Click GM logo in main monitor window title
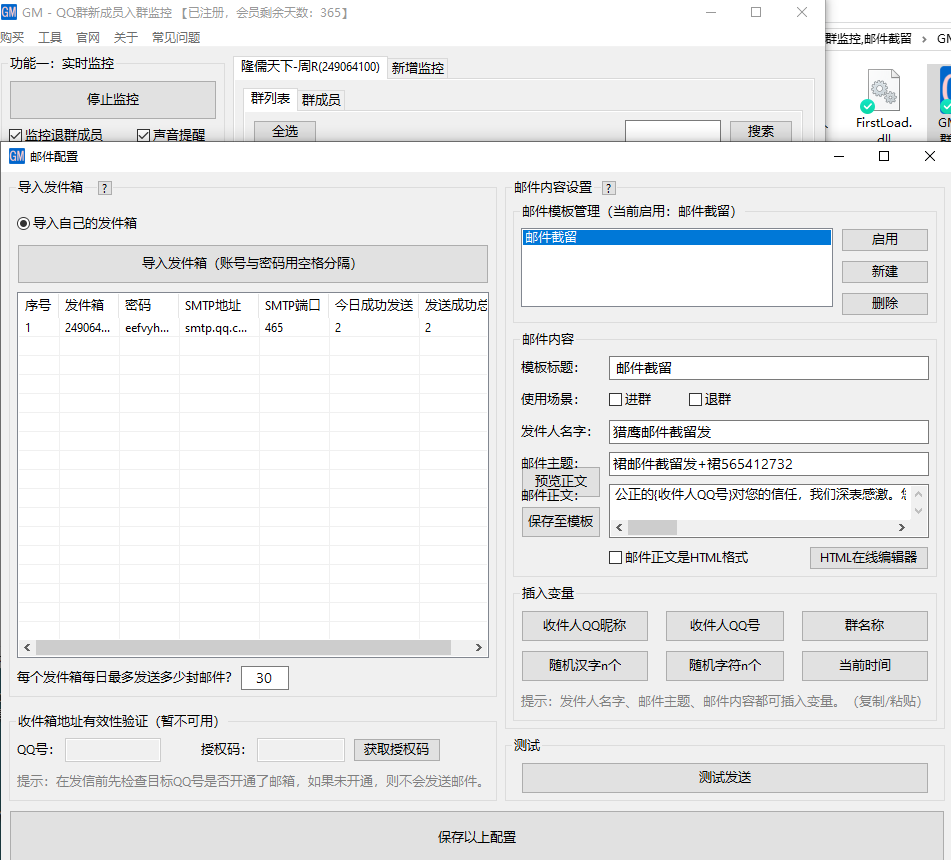This screenshot has width=951, height=860. coord(9,12)
